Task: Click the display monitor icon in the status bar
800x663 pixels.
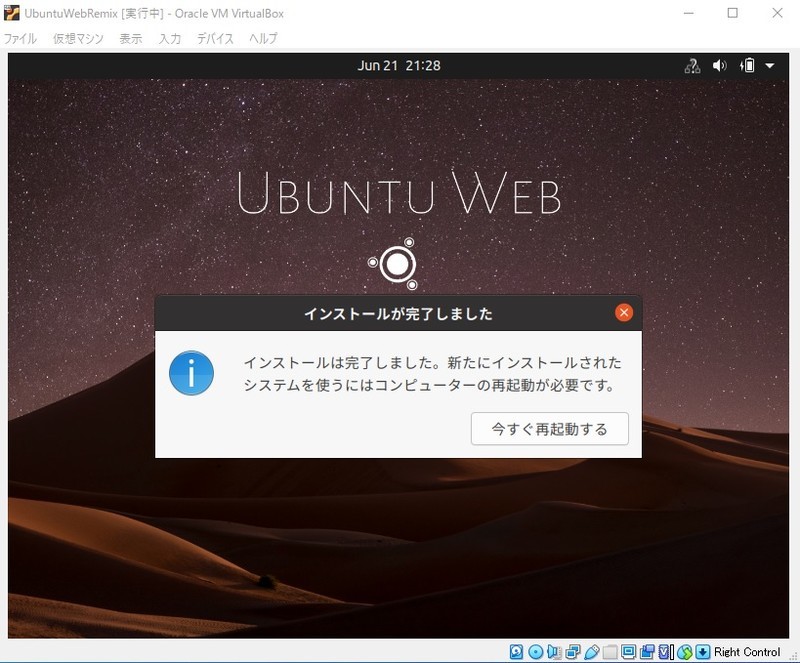Action: point(629,652)
